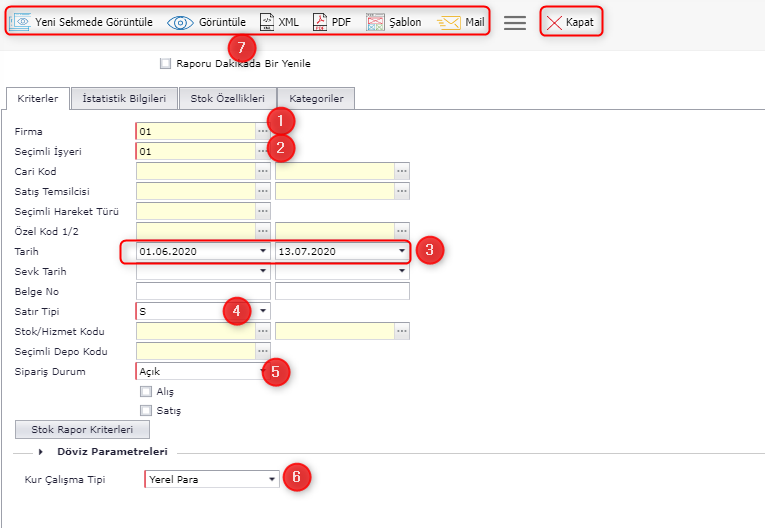Check the Satış checkbox

click(146, 410)
